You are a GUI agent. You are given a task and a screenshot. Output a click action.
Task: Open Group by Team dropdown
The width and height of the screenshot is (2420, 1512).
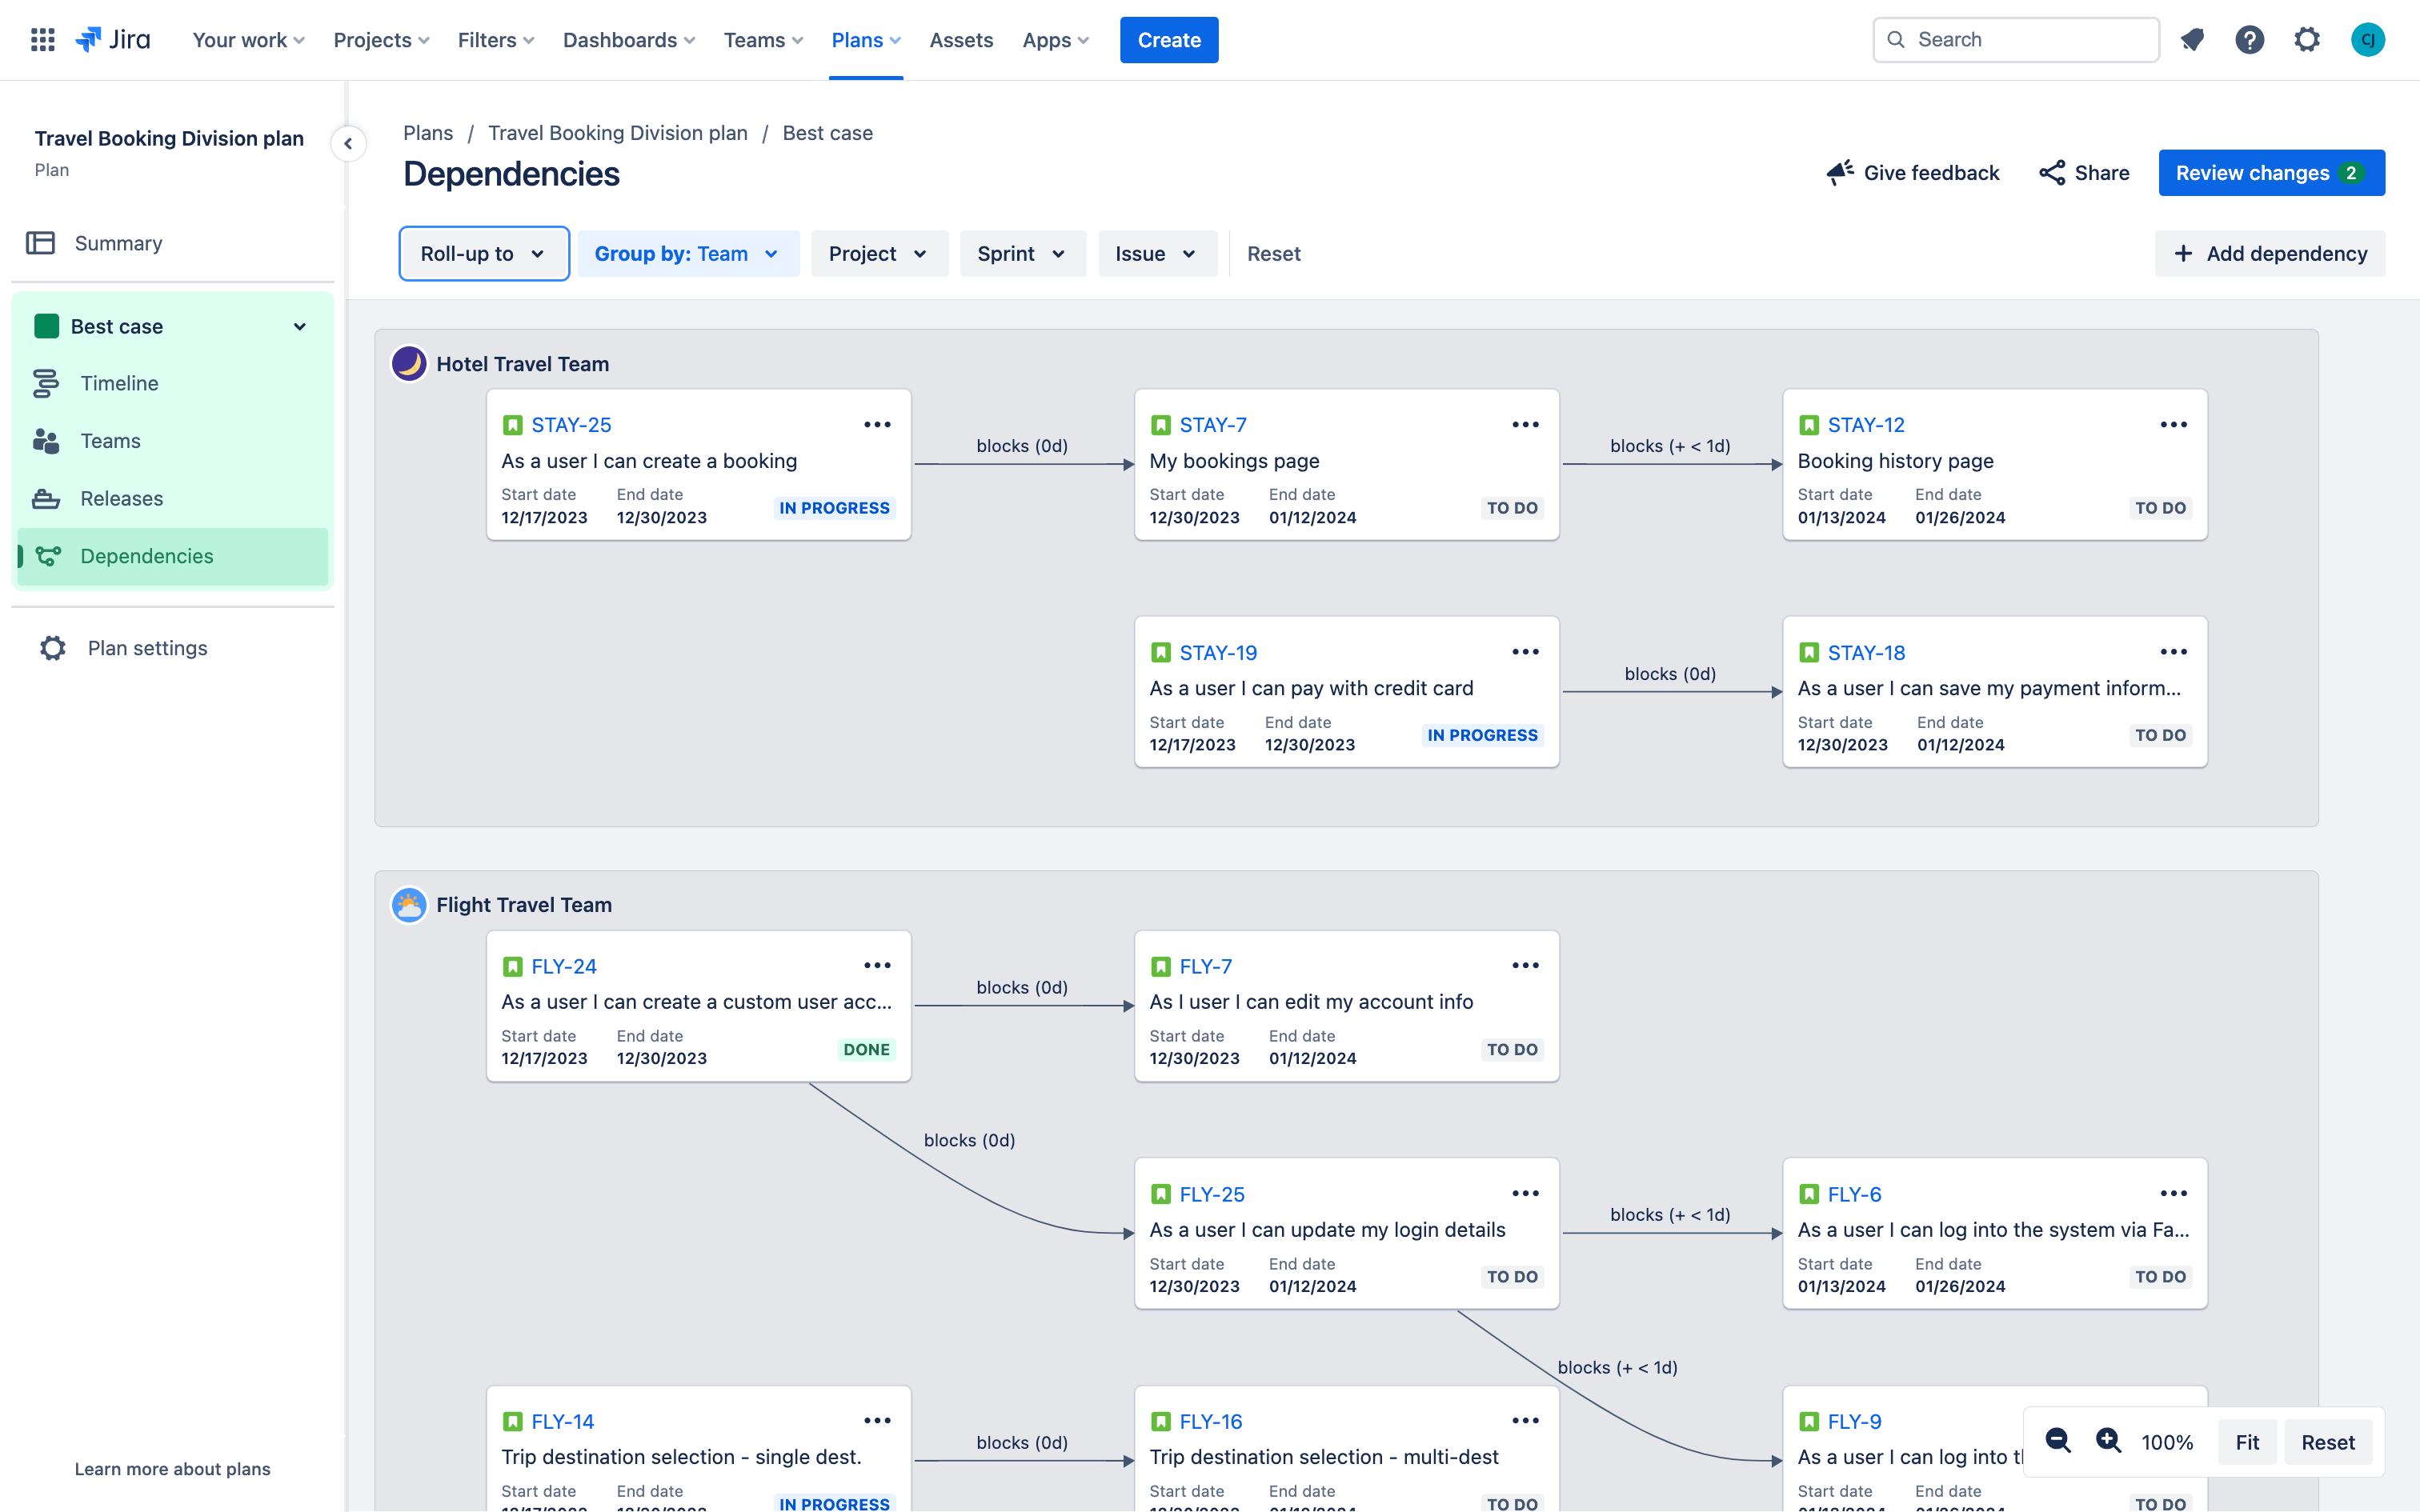point(687,254)
